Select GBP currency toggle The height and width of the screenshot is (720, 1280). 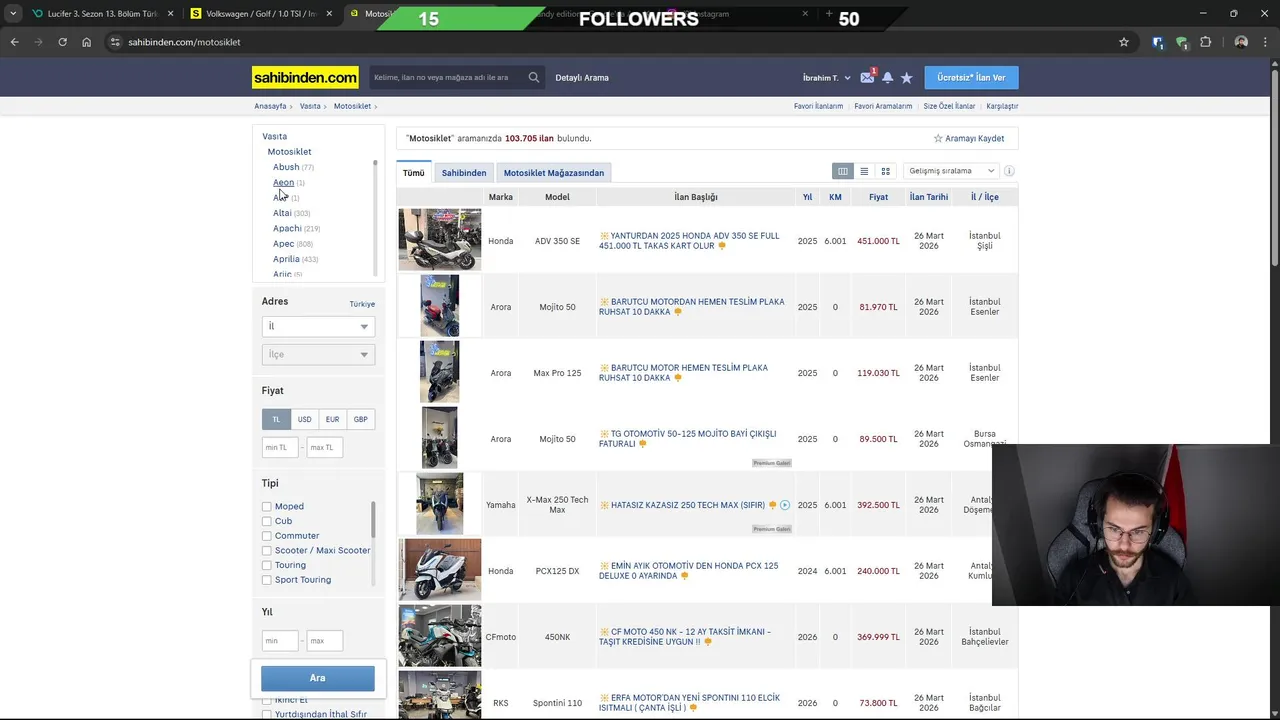(360, 419)
